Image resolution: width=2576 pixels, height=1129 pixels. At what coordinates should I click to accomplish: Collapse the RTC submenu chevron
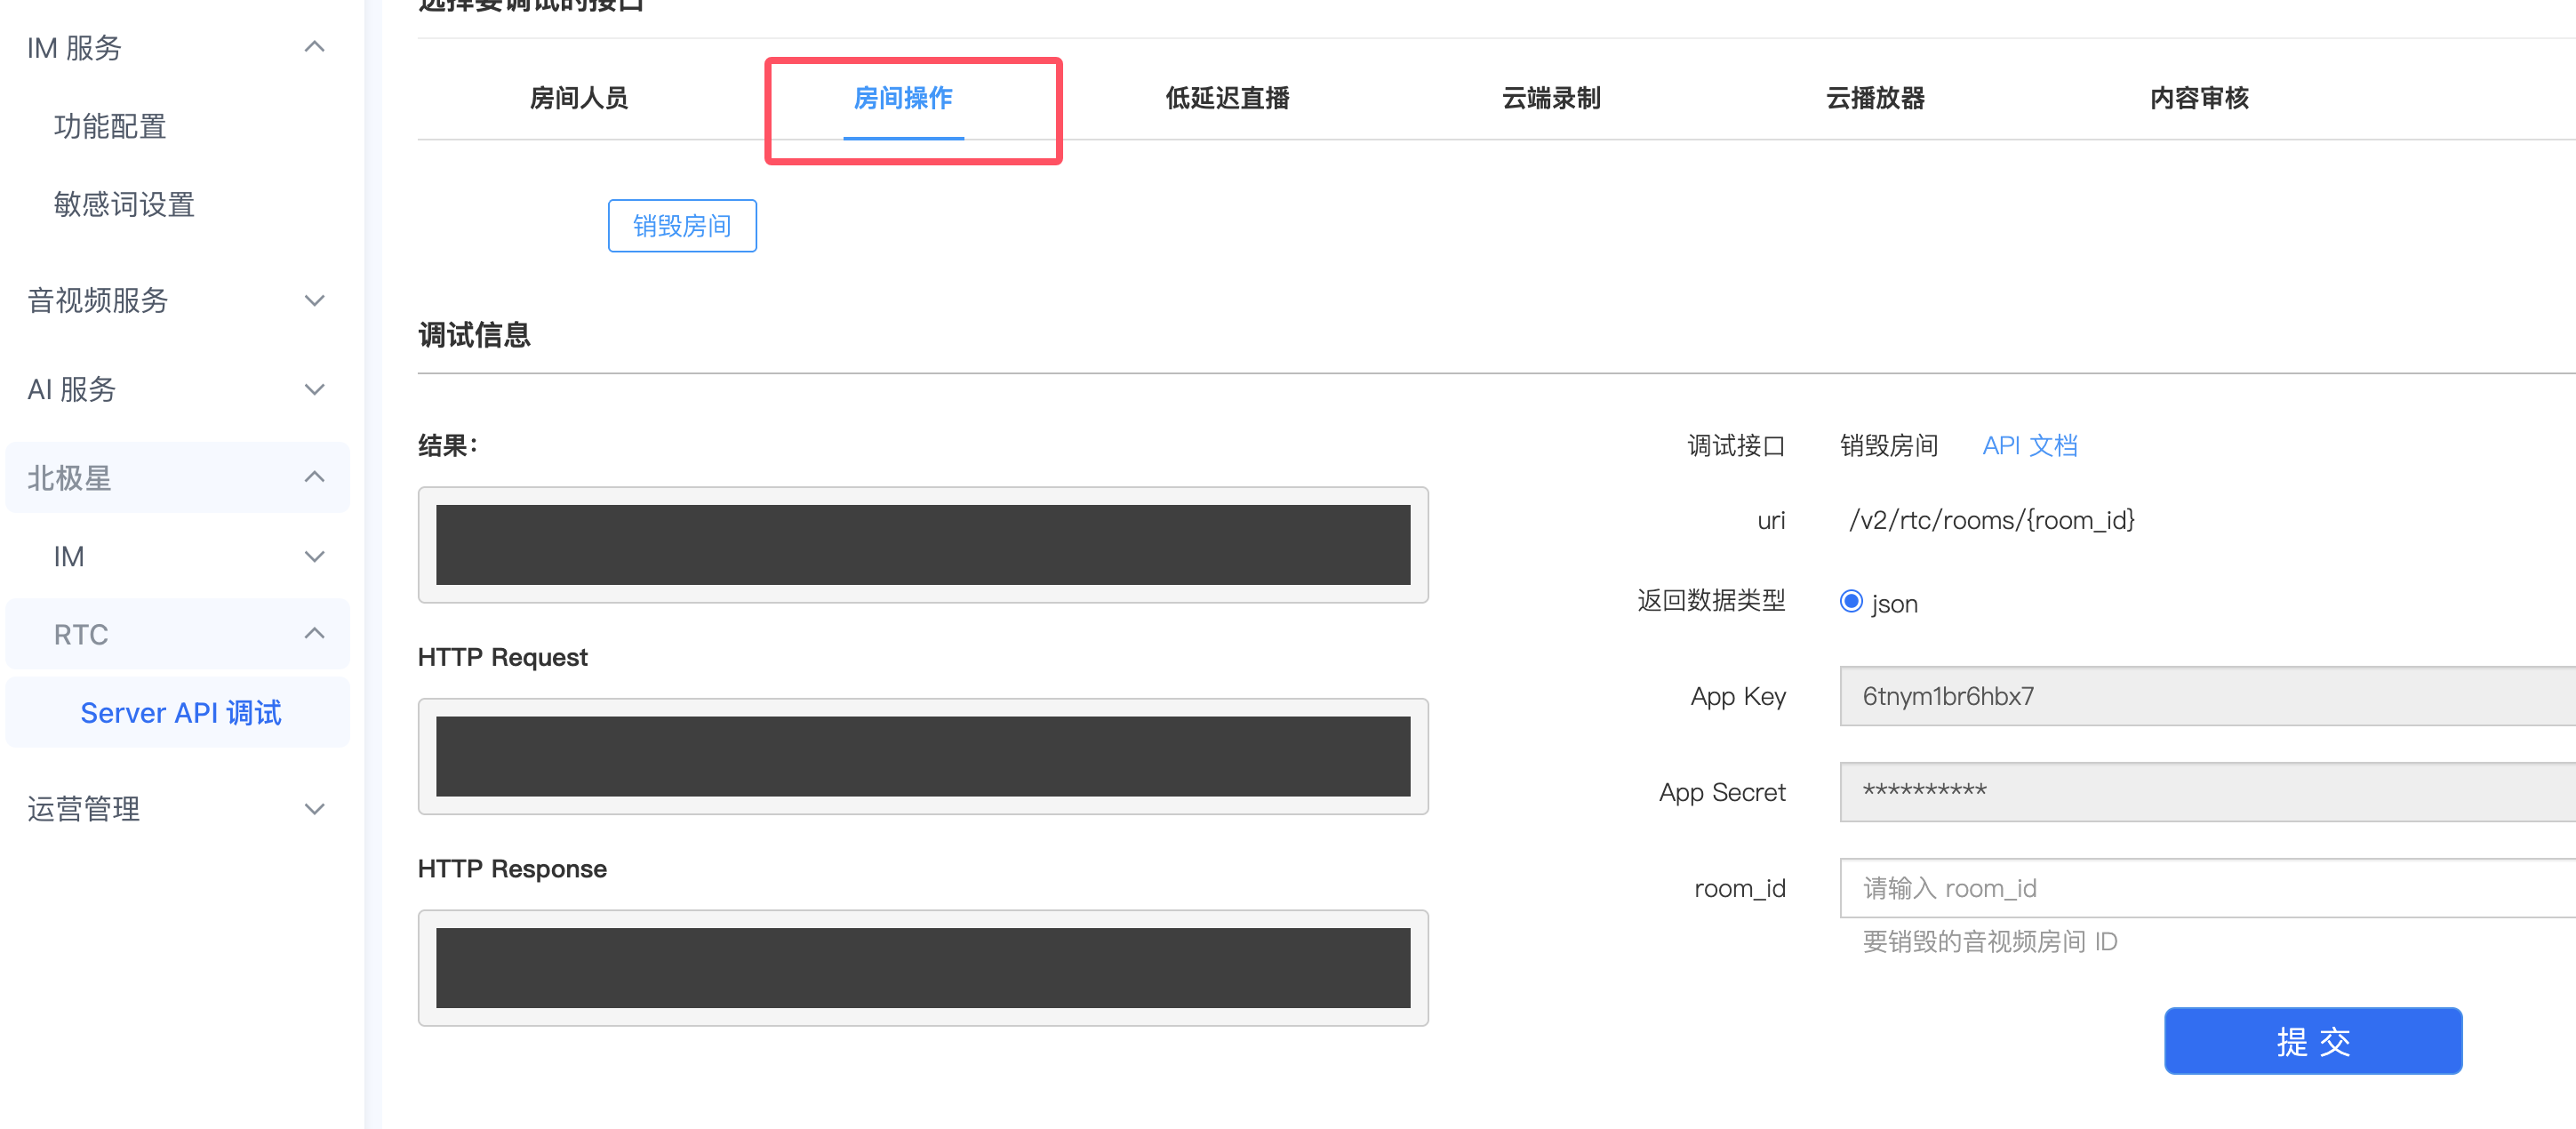pos(314,633)
